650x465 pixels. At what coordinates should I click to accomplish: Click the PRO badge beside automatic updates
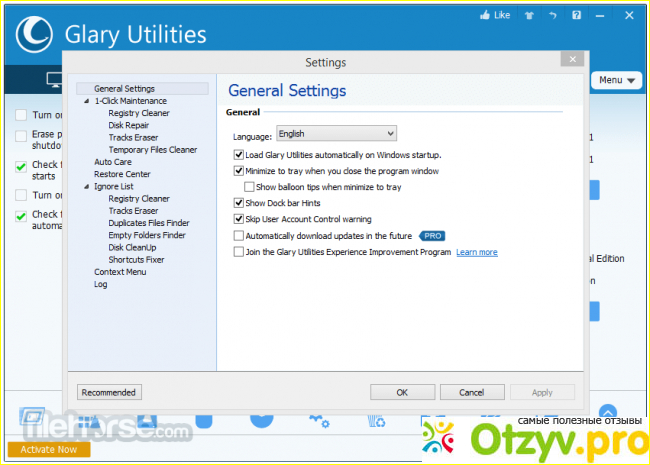click(x=432, y=236)
